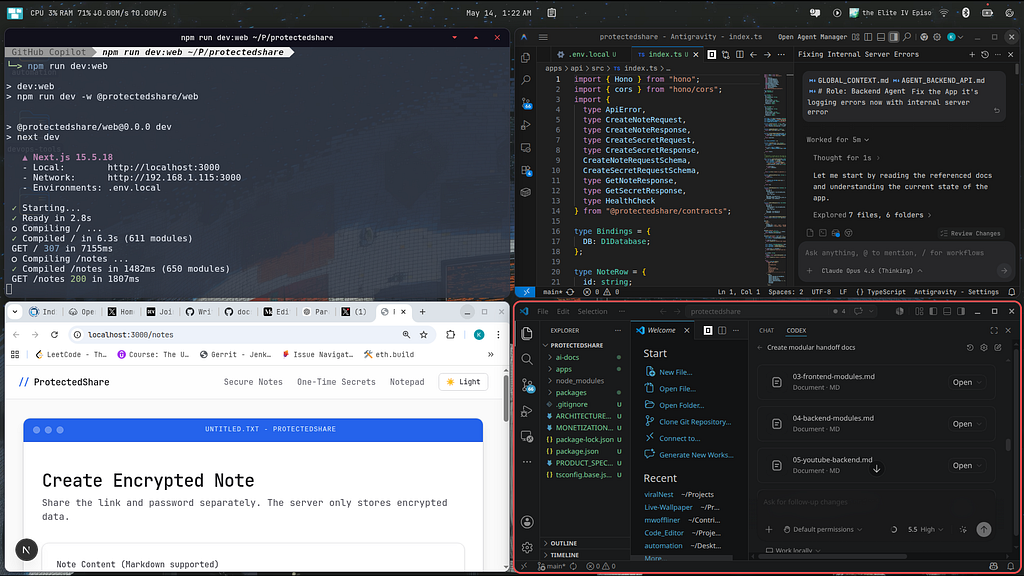The image size is (1024, 576).
Task: Open Search in the Antigravity activity bar
Action: (x=526, y=80)
